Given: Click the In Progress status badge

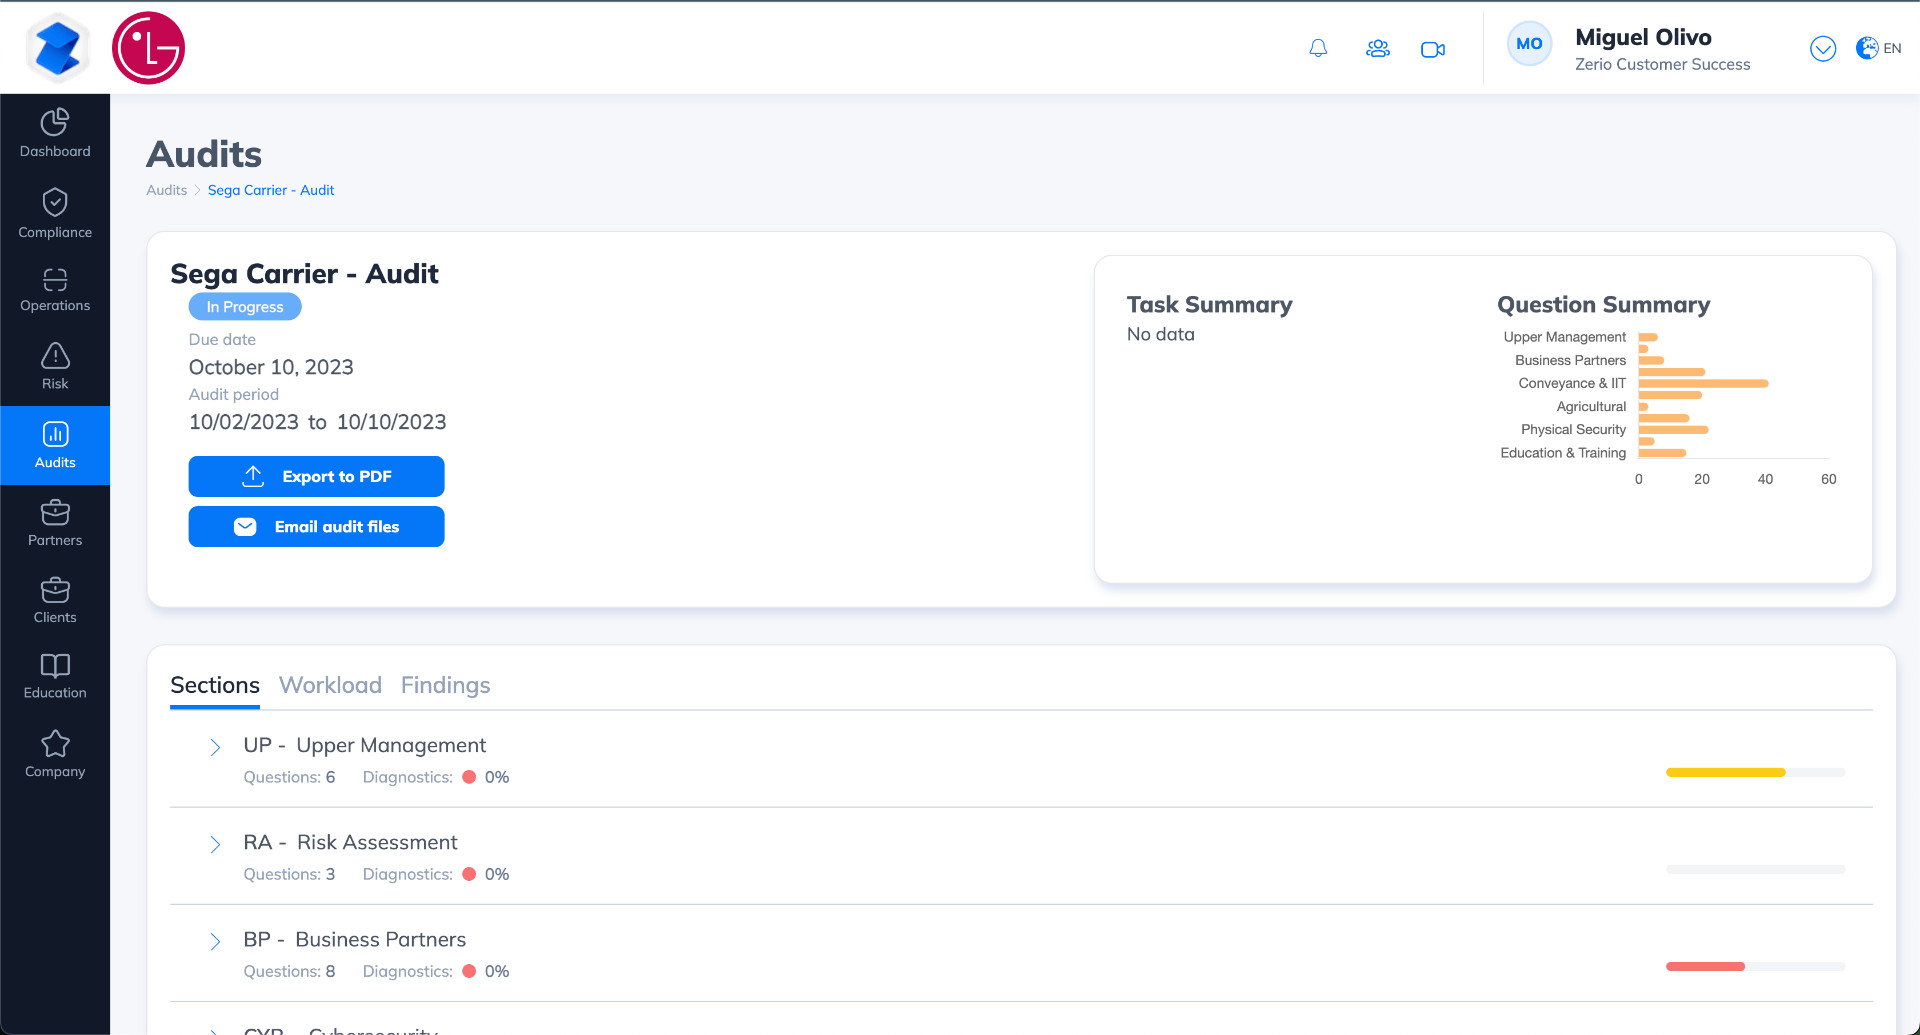Looking at the screenshot, I should (x=245, y=307).
